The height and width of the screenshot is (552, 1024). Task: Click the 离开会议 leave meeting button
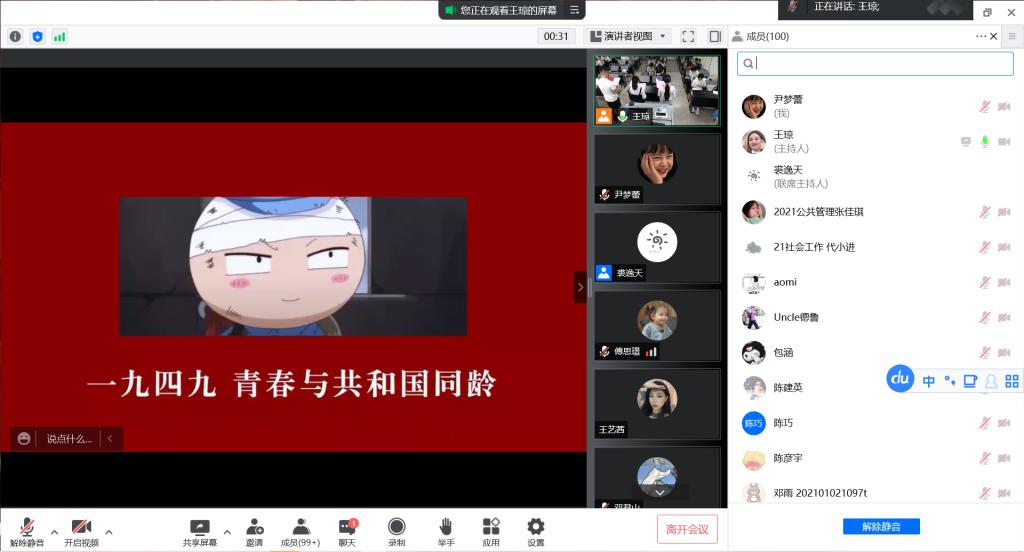(x=687, y=529)
